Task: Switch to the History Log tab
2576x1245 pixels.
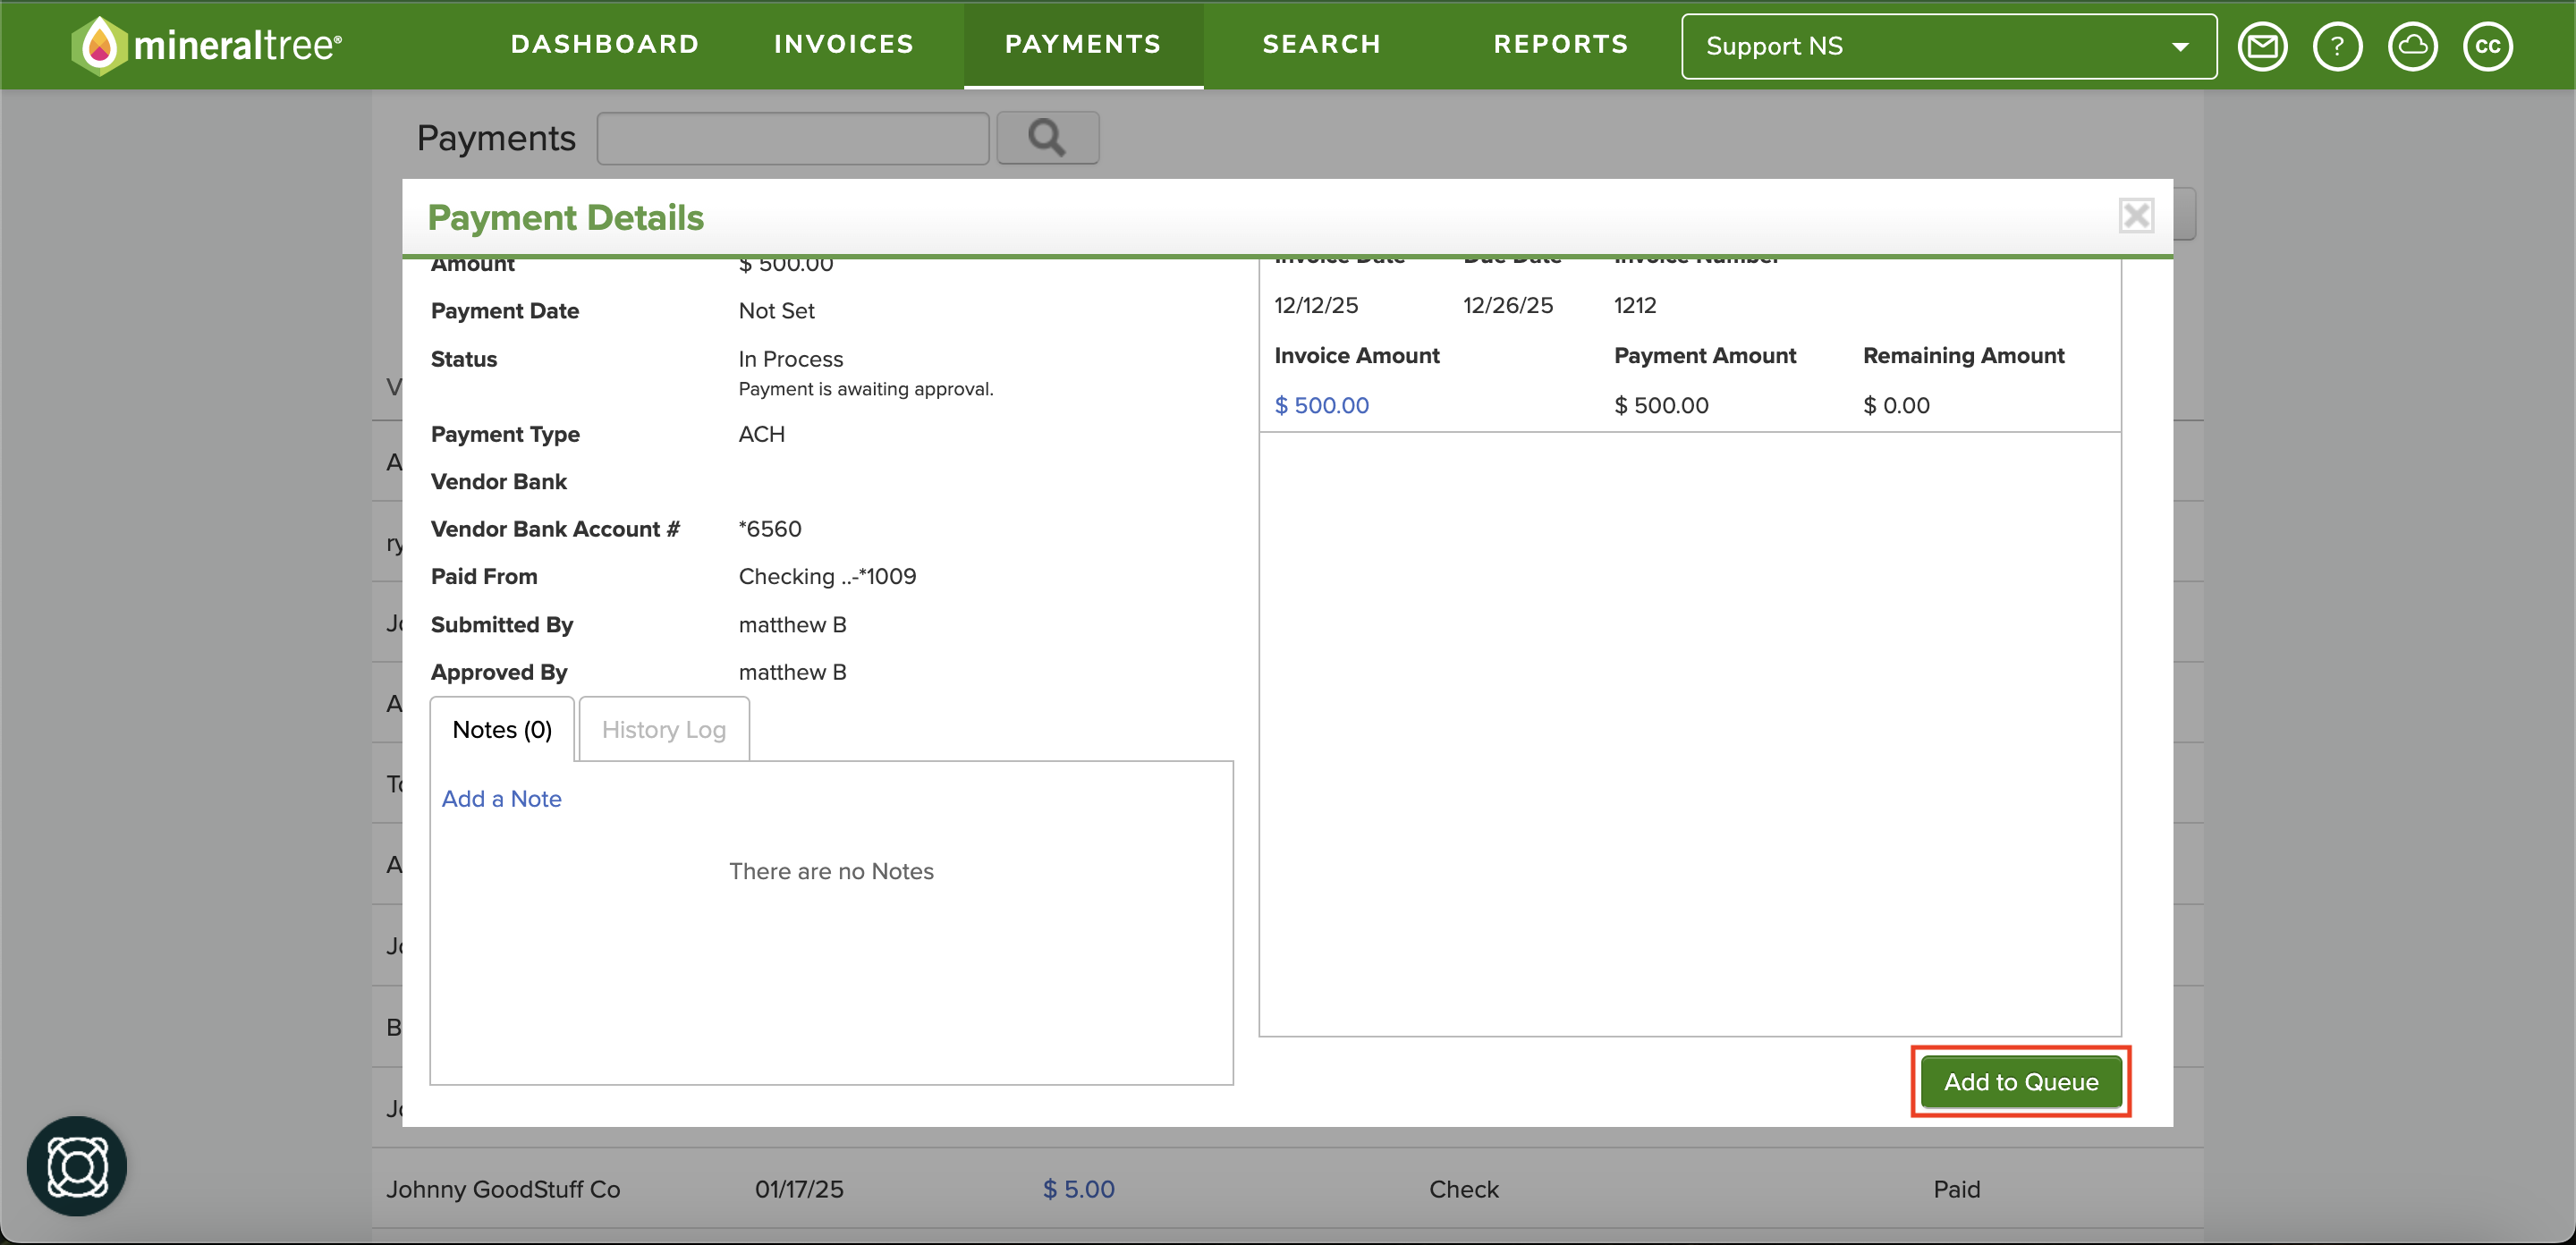Action: (664, 729)
